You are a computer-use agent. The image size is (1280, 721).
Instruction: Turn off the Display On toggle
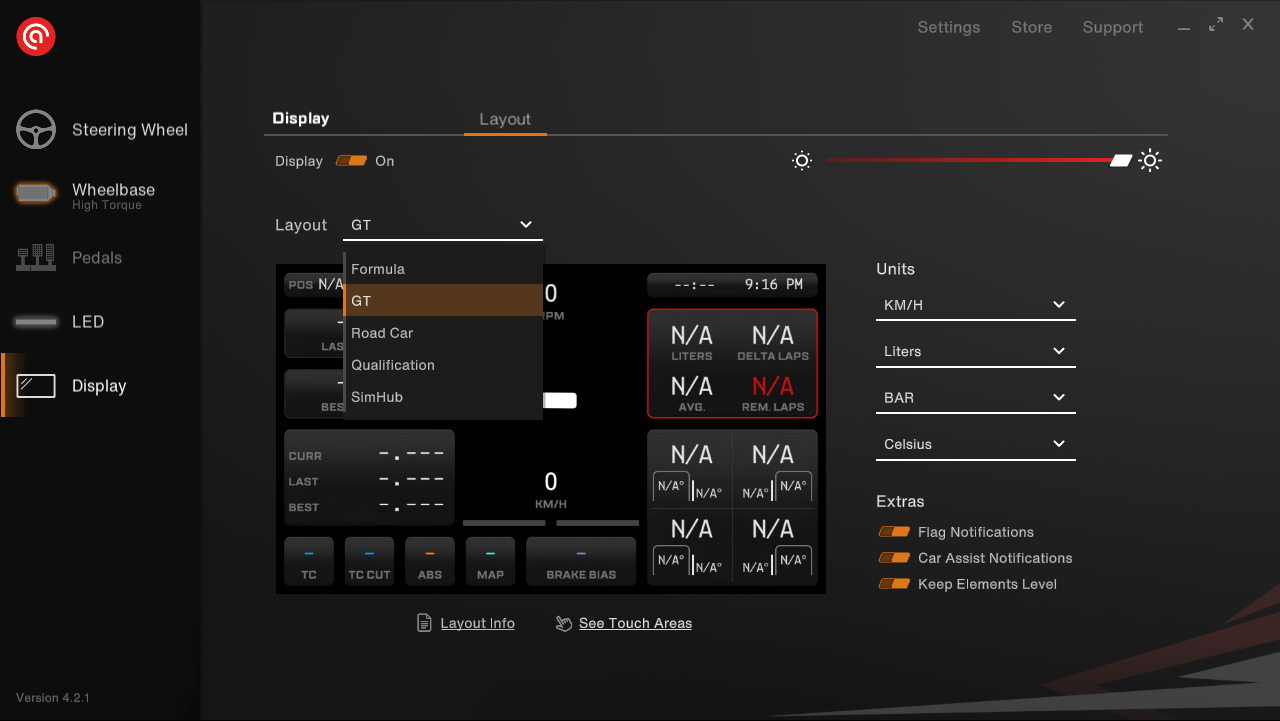(x=351, y=161)
